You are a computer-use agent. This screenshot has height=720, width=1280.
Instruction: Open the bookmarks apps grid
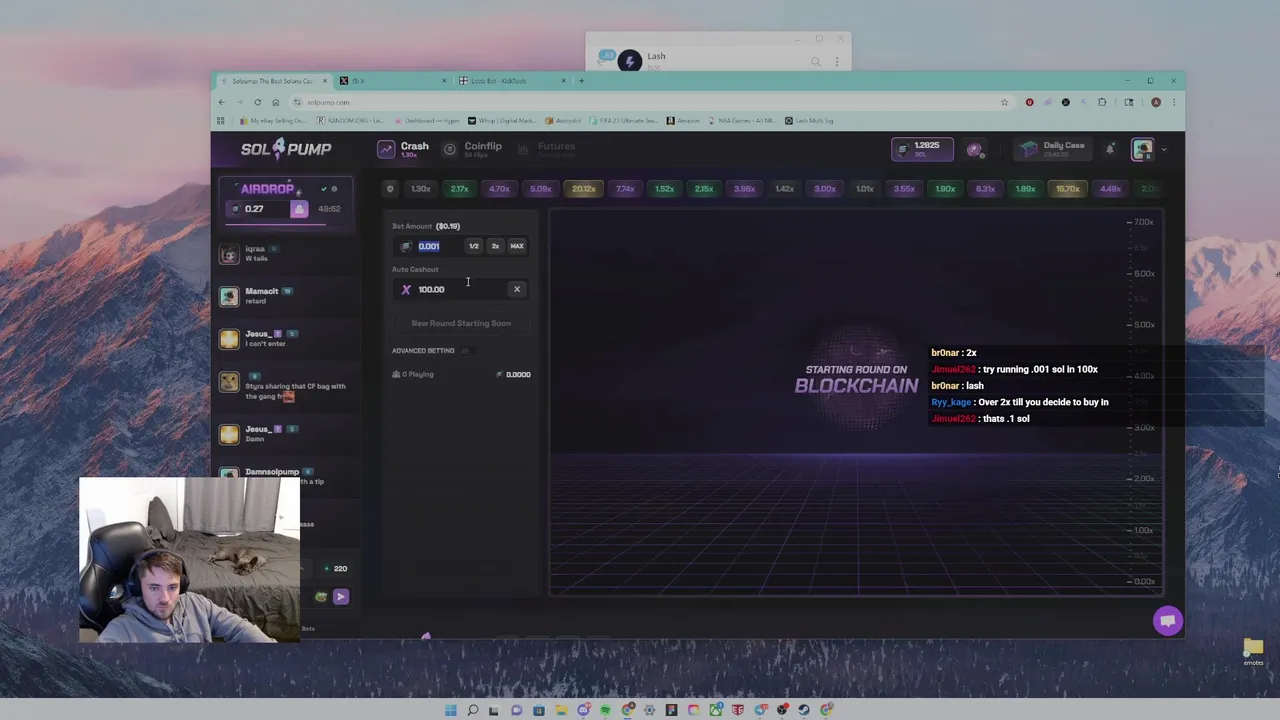coord(221,121)
